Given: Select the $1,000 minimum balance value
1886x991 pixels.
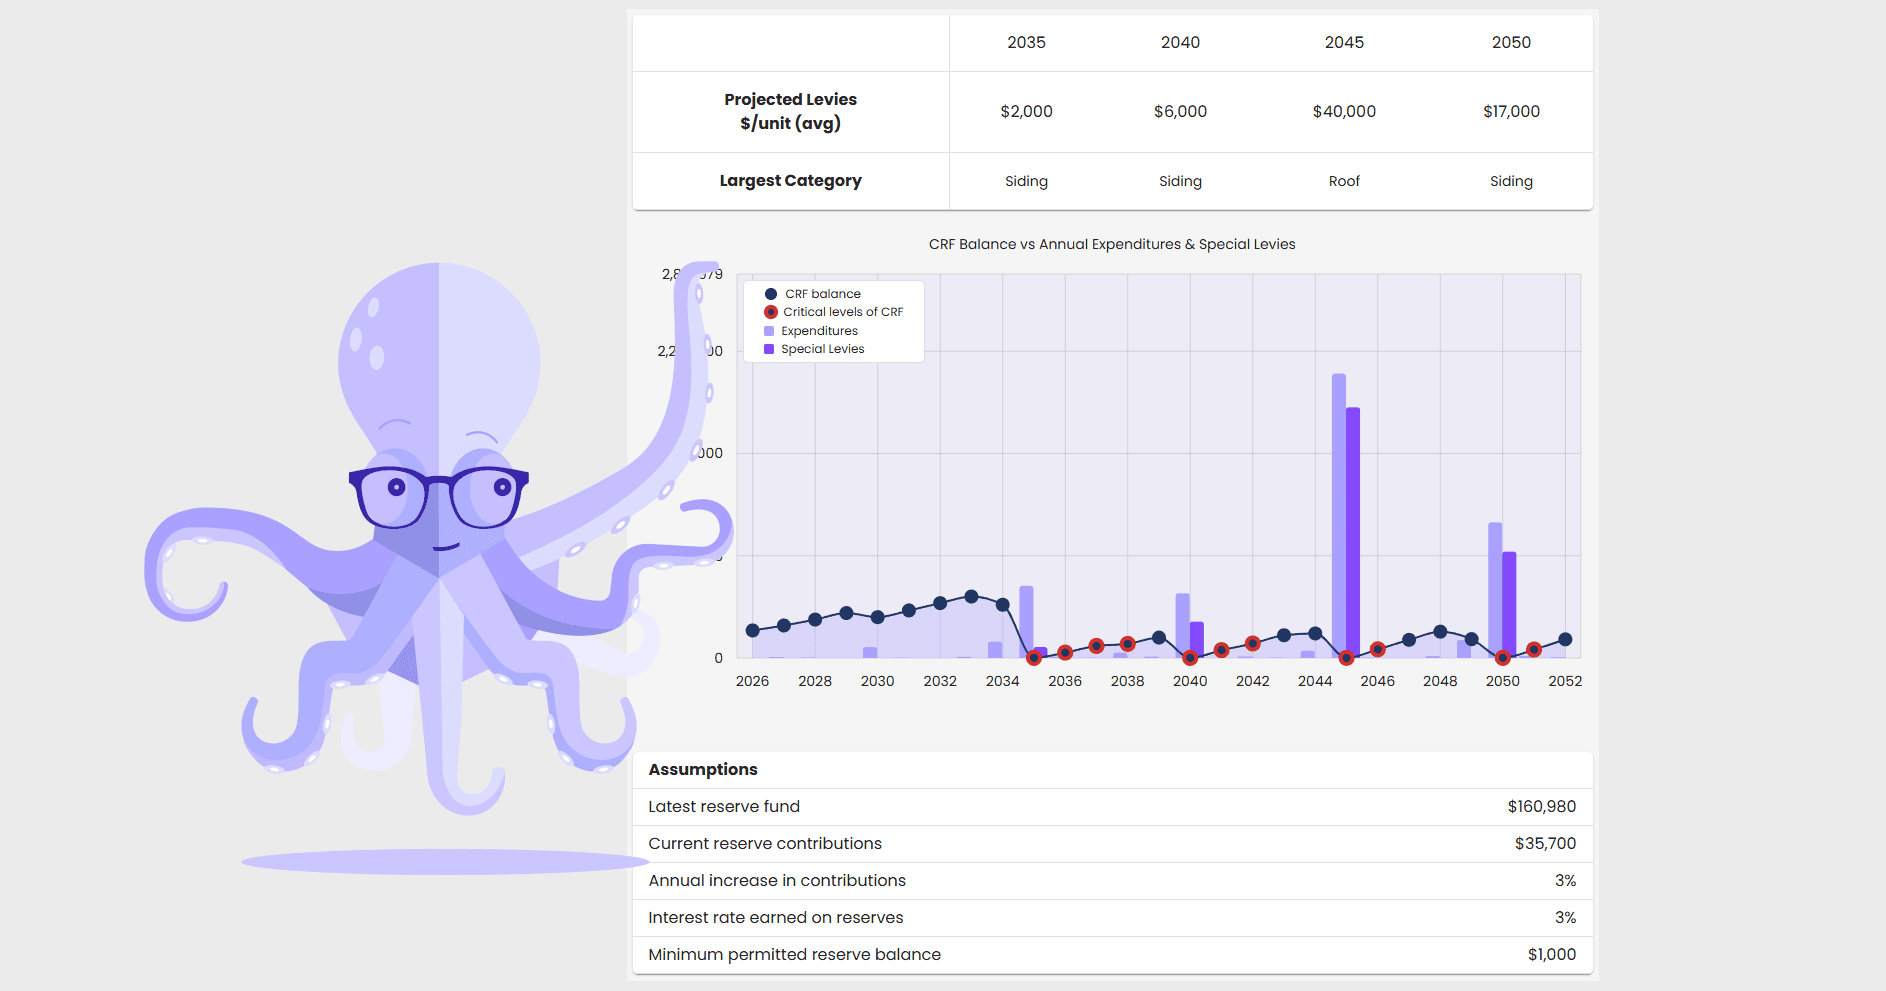Looking at the screenshot, I should pyautogui.click(x=1552, y=955).
